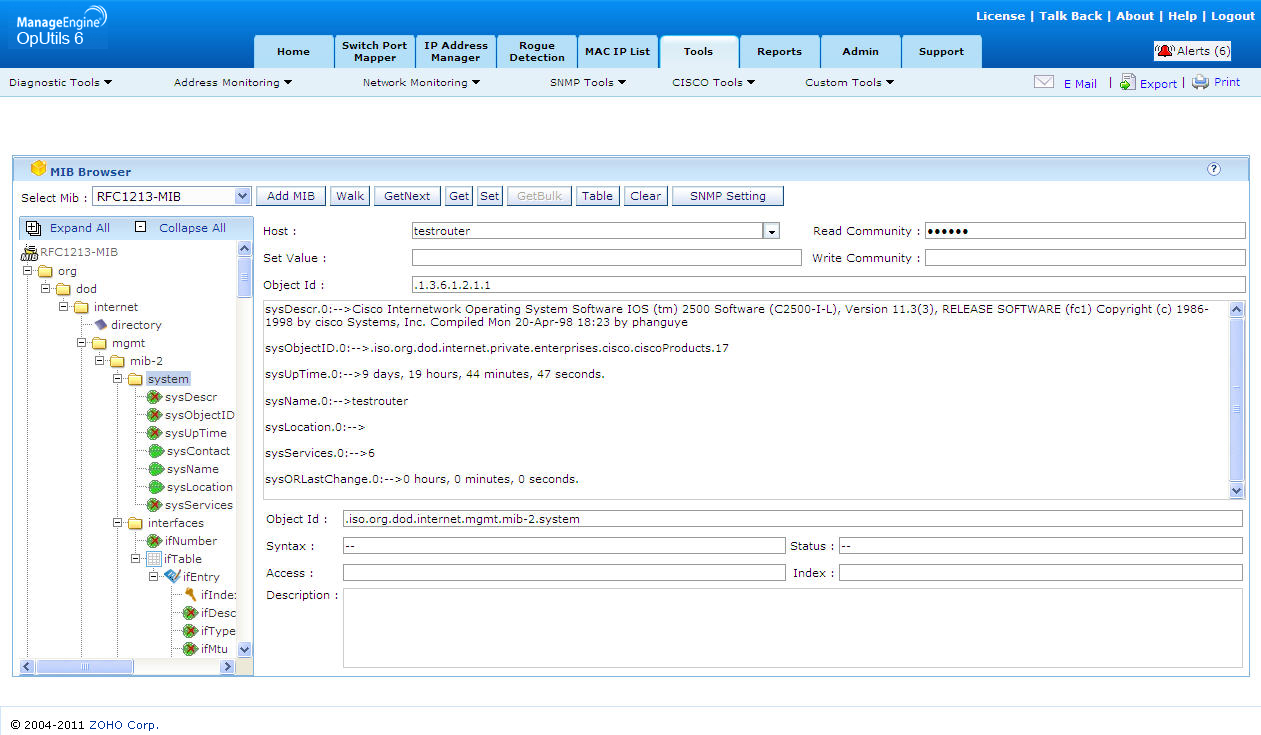The image size is (1261, 735).
Task: Select sysUpTime node in MIB tree
Action: (195, 433)
